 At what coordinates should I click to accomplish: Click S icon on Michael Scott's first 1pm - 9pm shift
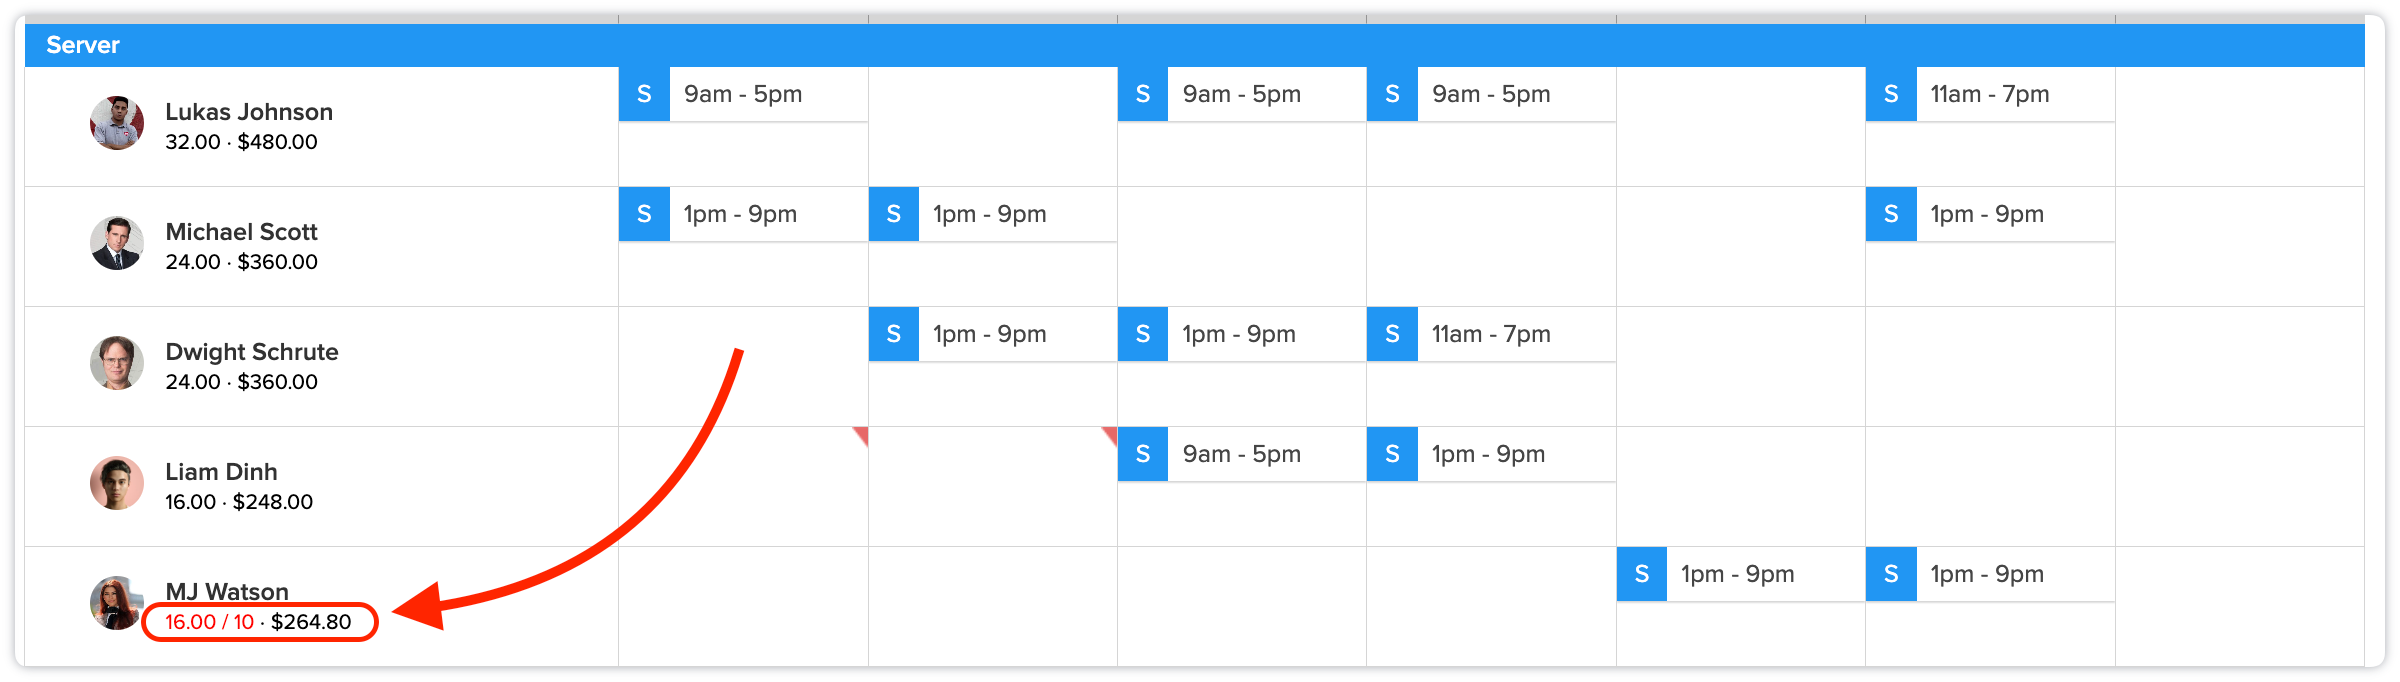[644, 214]
